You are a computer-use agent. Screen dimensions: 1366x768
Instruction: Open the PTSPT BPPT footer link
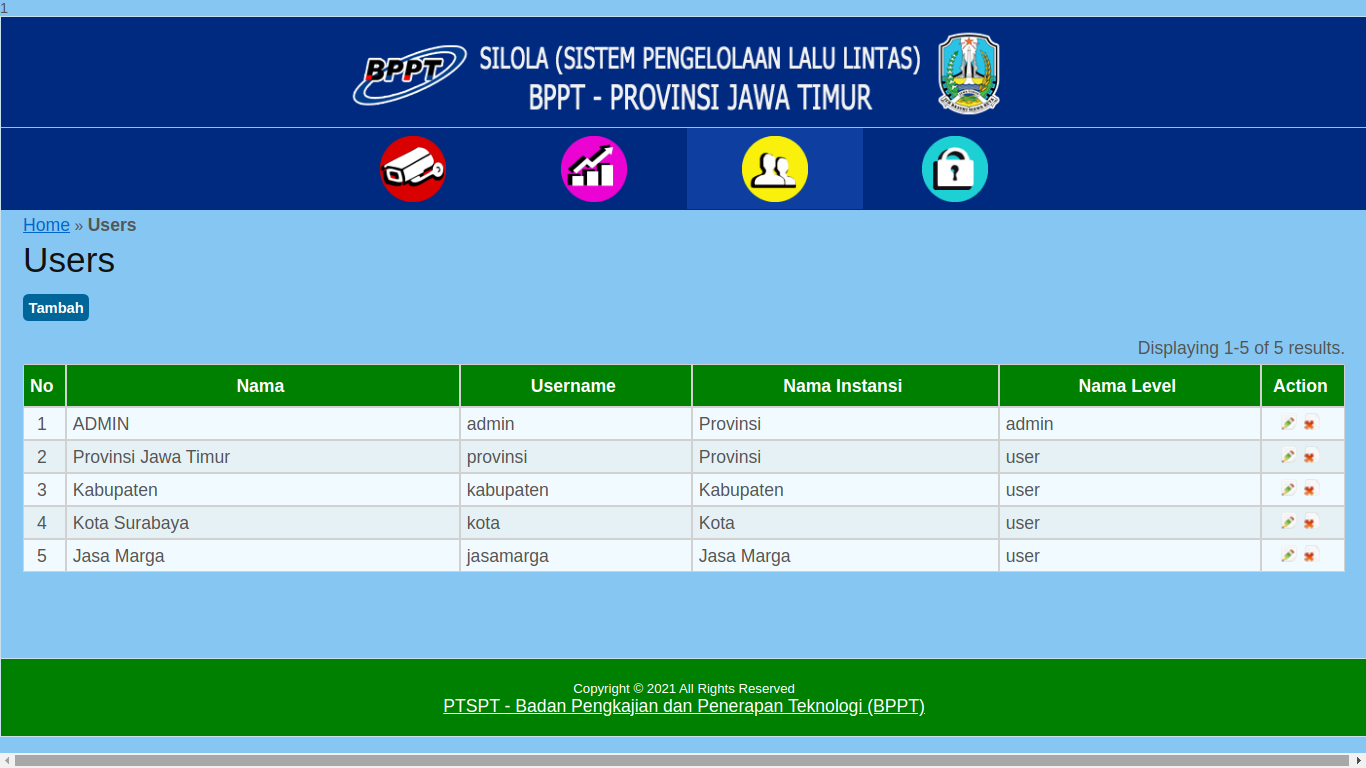pos(684,706)
